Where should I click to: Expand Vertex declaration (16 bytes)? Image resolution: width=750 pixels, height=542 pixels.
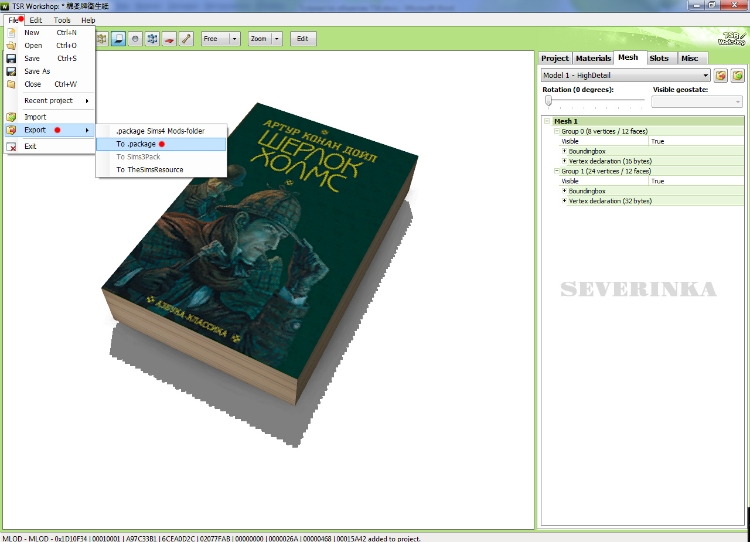click(x=564, y=161)
